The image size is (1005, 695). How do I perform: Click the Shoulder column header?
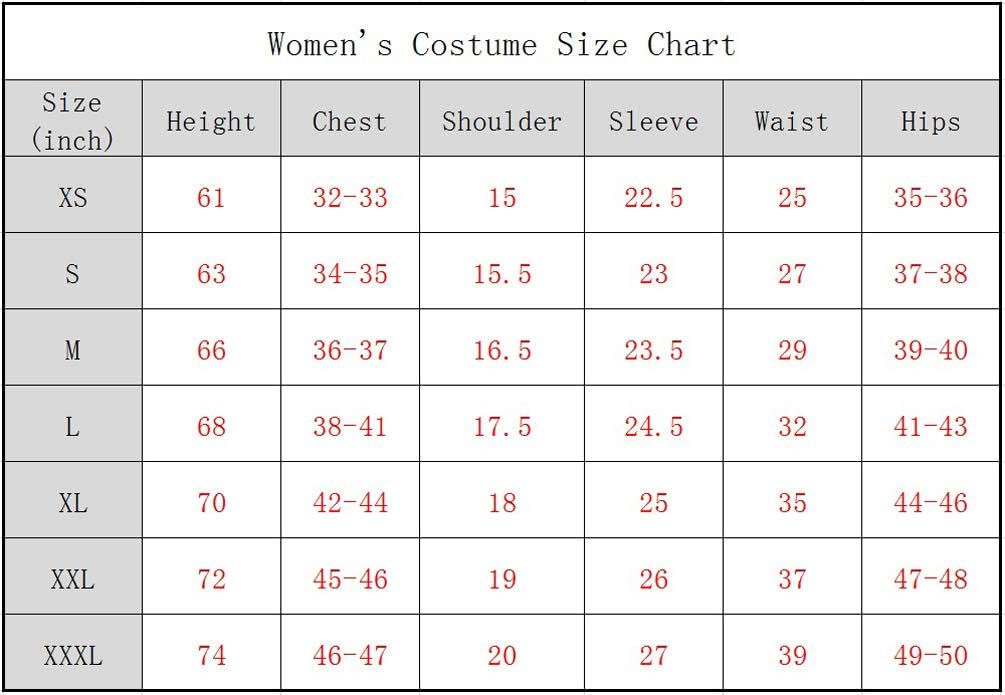(x=502, y=121)
